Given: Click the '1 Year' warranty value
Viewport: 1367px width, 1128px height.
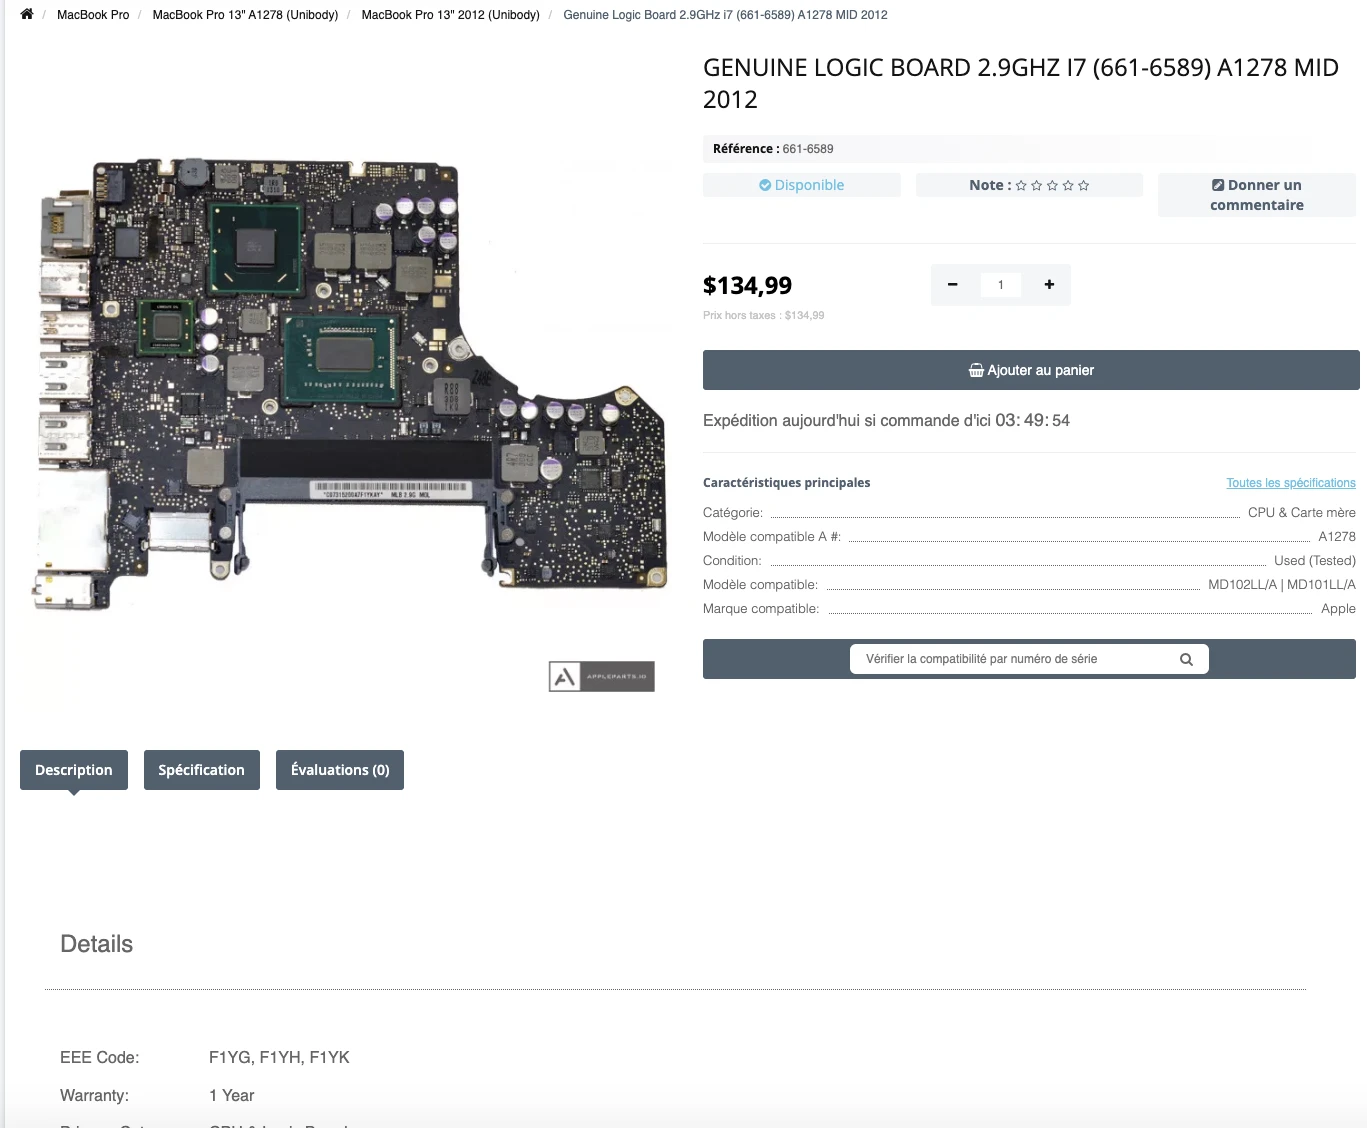Looking at the screenshot, I should [x=232, y=1095].
